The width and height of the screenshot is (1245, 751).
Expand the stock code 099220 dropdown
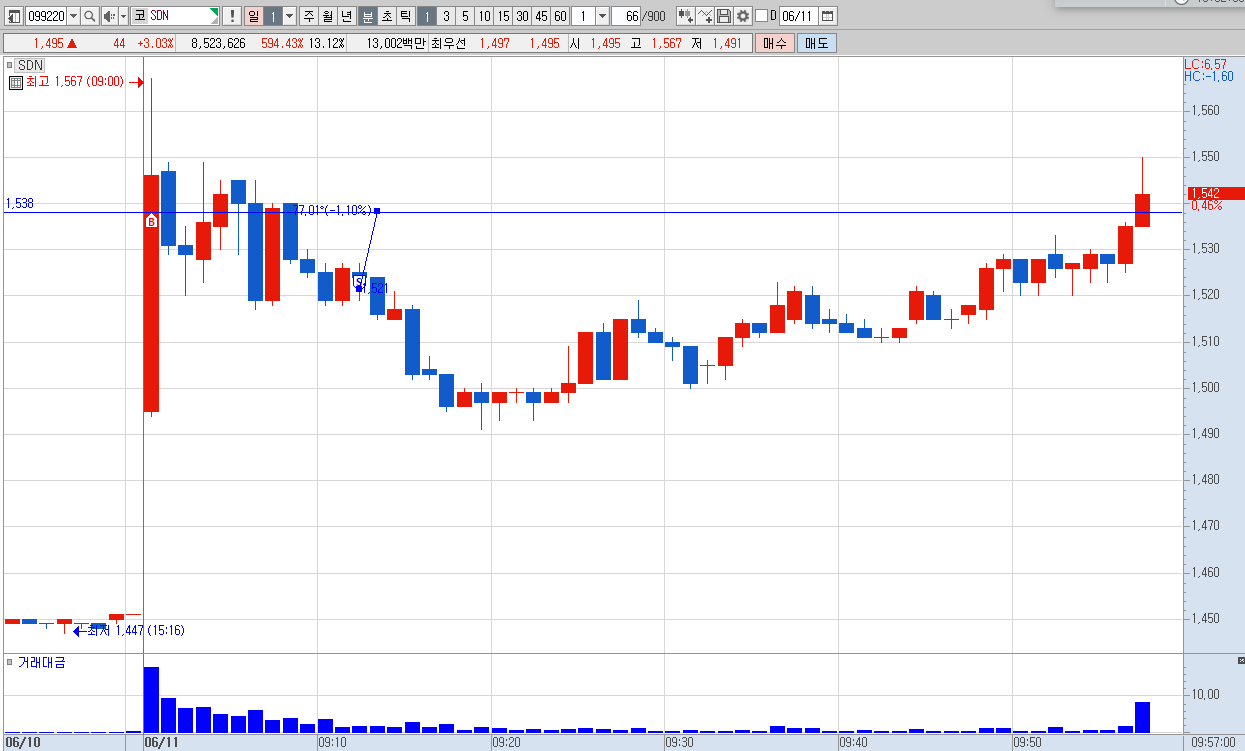[x=73, y=16]
